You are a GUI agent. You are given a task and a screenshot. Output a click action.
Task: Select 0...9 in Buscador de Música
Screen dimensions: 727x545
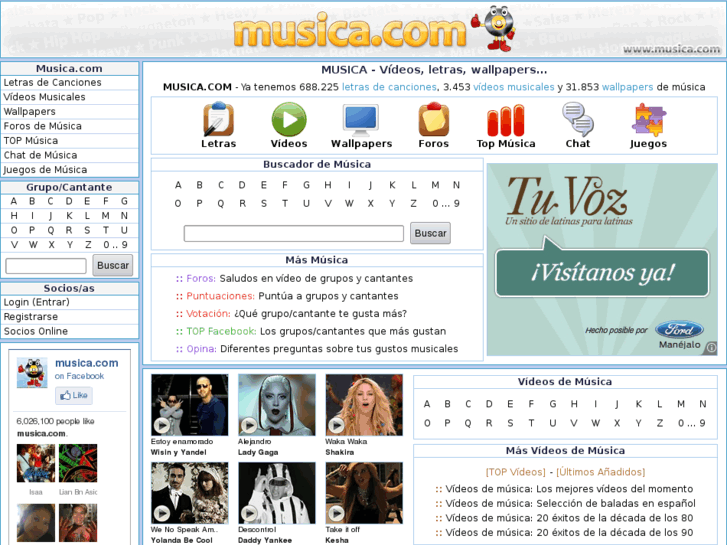[446, 204]
